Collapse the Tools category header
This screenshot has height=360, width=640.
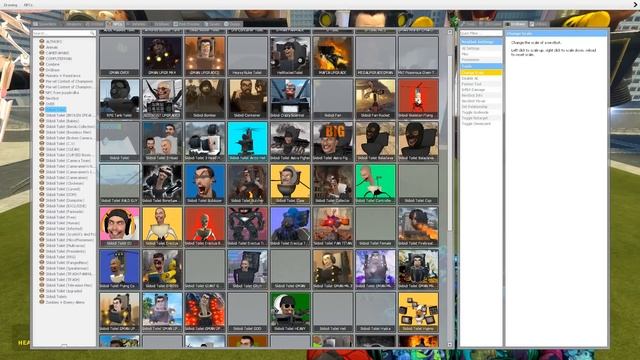pos(481,66)
